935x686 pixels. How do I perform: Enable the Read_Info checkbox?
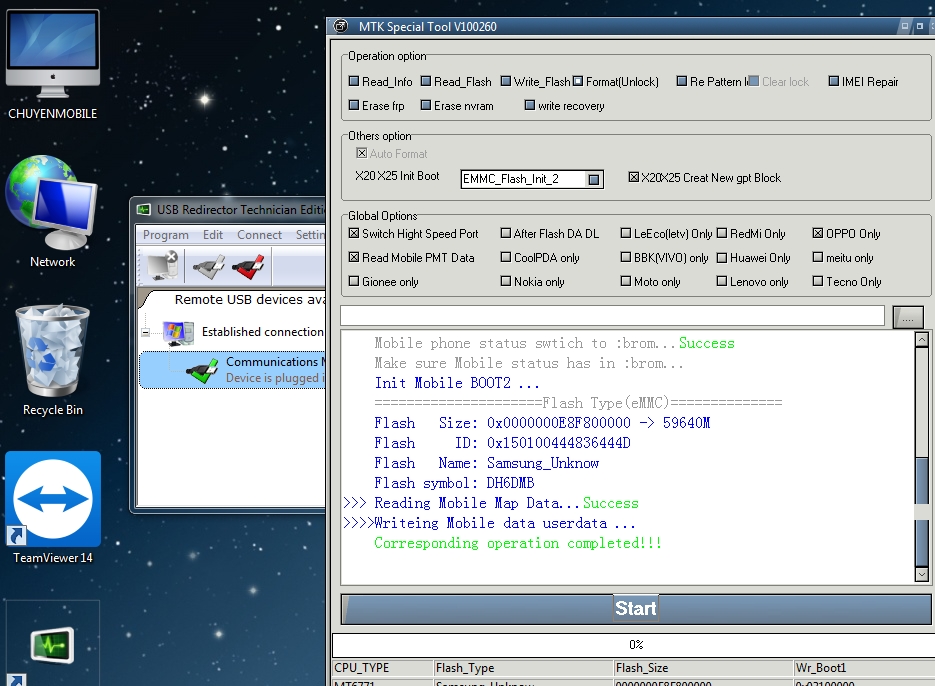click(354, 81)
